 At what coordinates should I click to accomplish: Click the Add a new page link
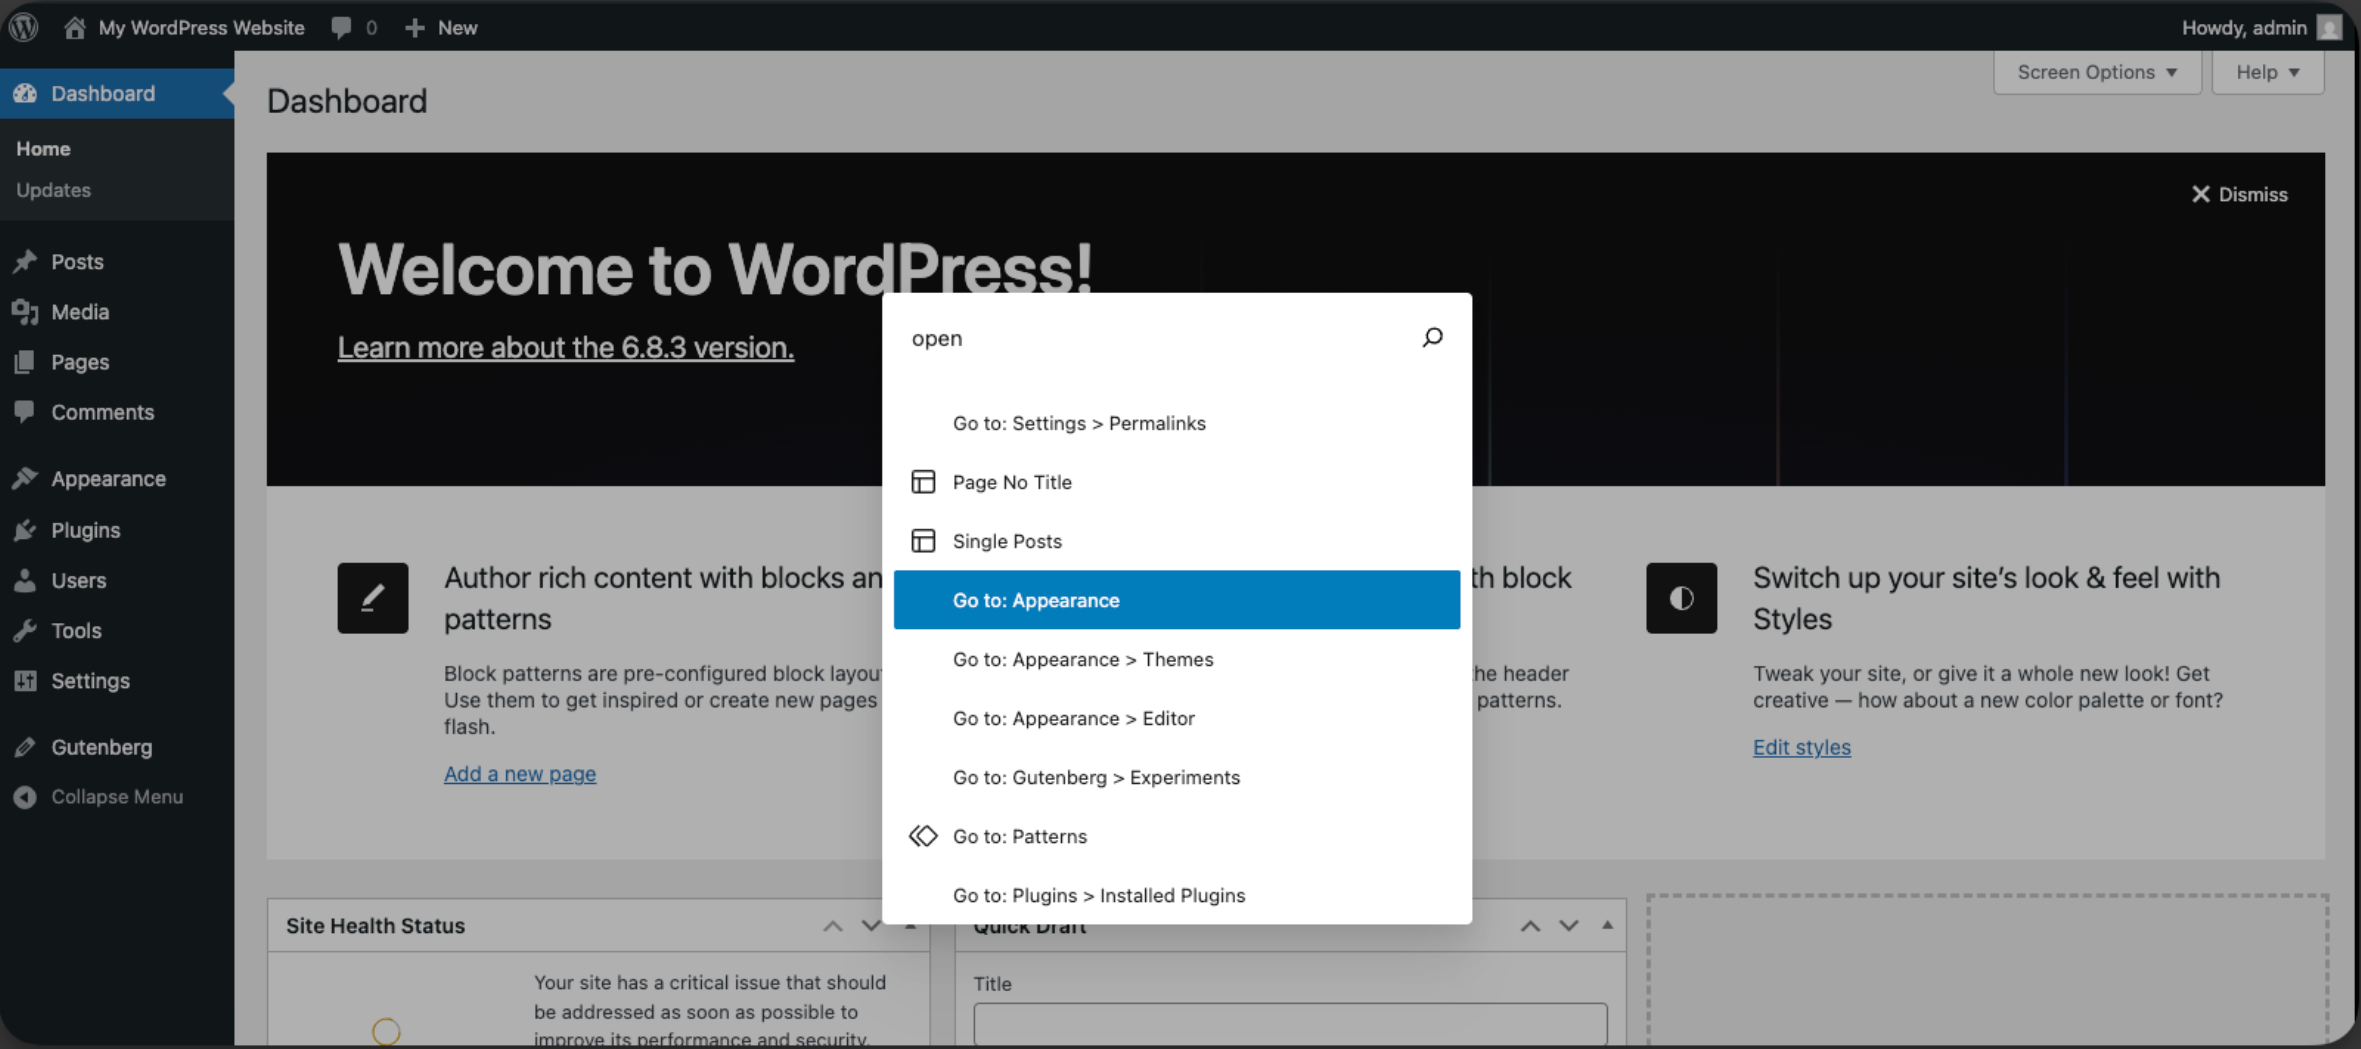(520, 773)
